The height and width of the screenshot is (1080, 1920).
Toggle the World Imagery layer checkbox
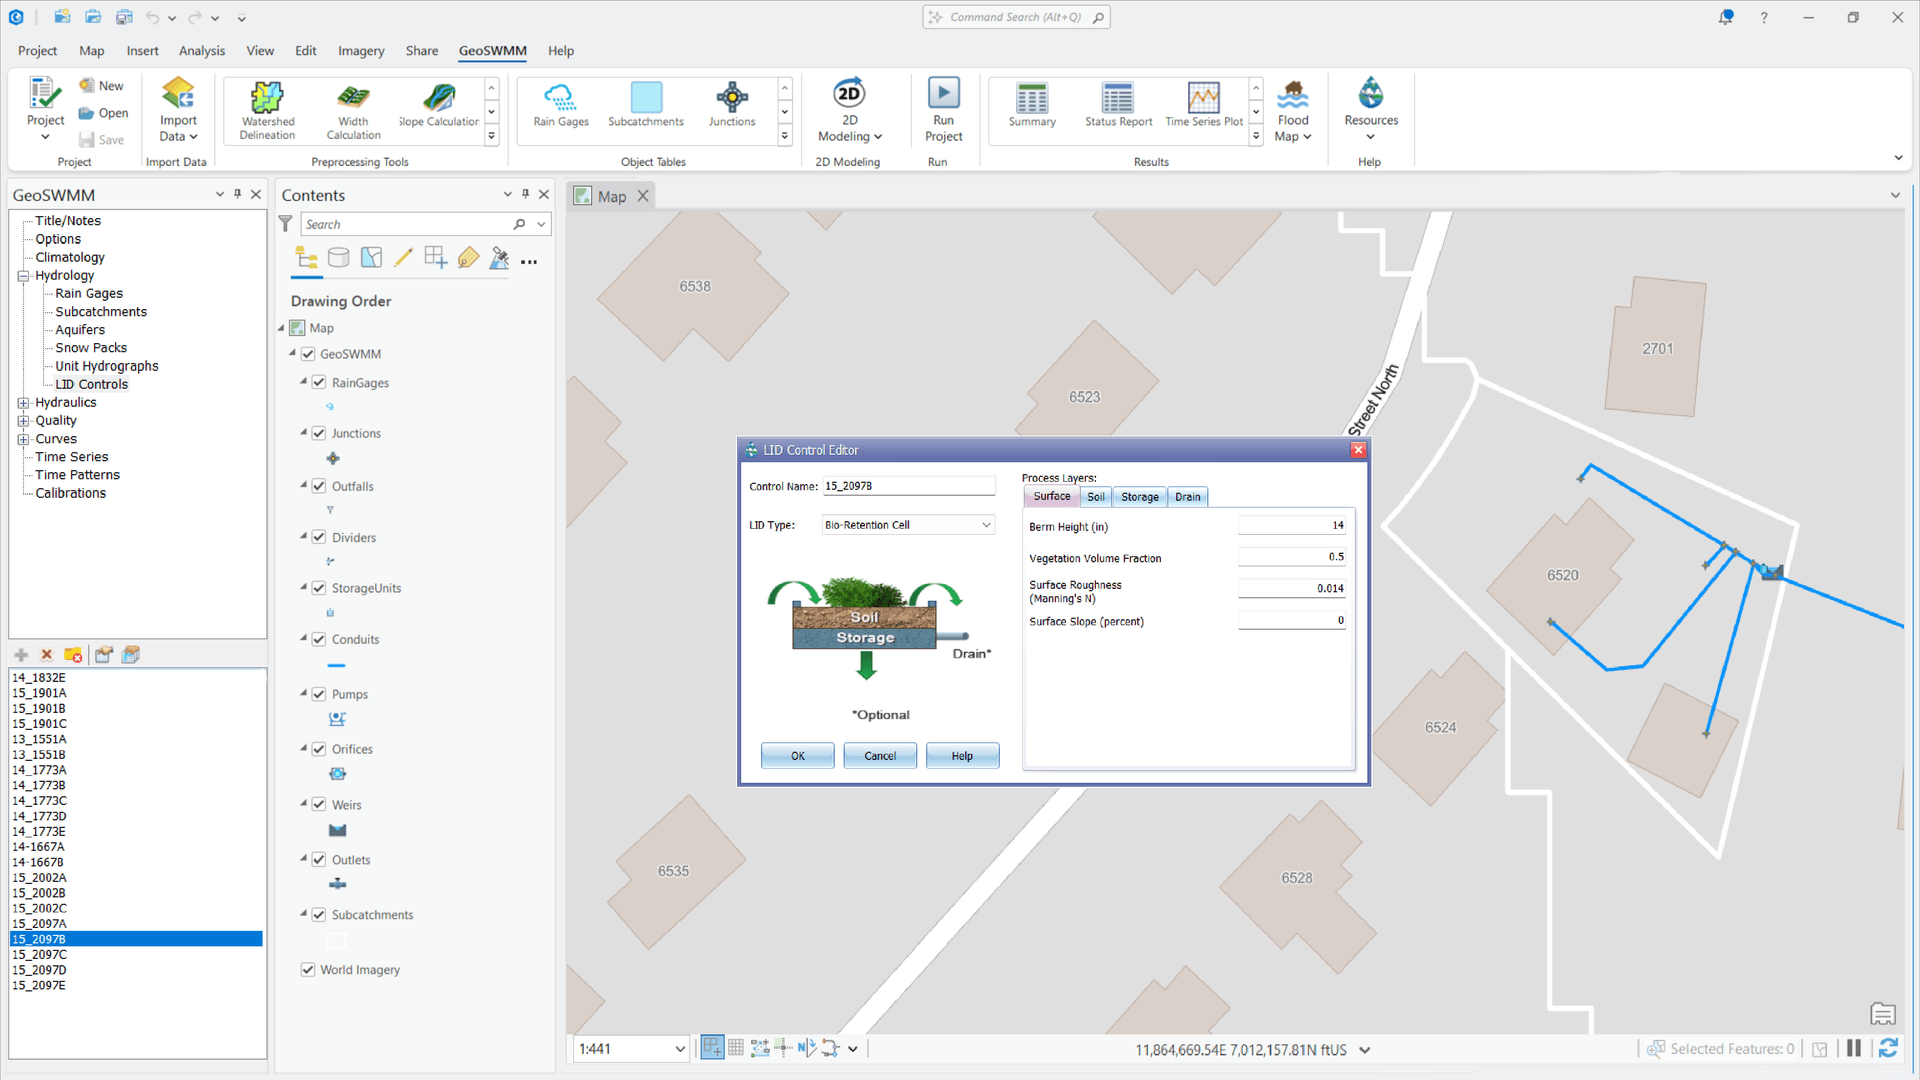coord(308,969)
